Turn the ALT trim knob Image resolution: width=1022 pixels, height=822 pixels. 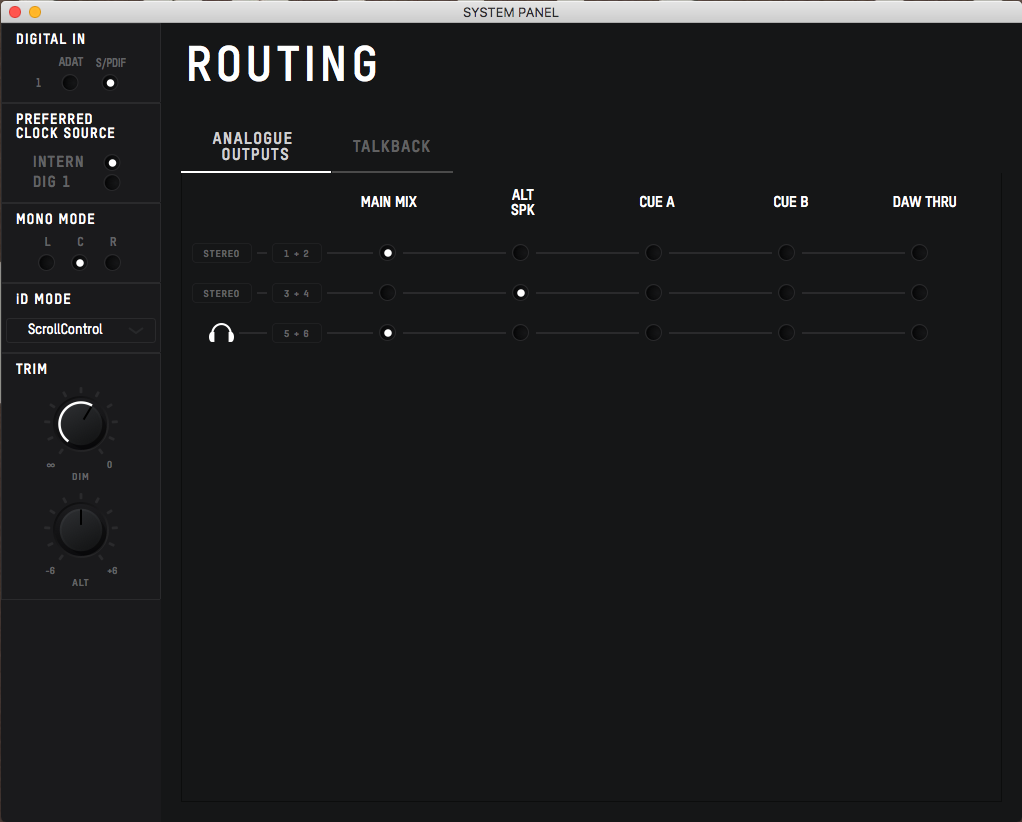point(80,529)
